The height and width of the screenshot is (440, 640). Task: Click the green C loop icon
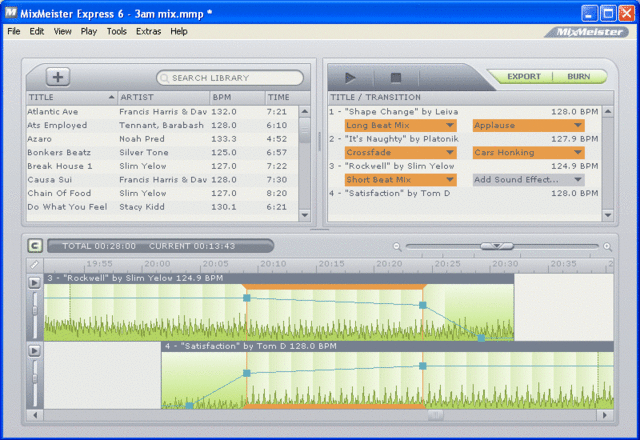click(x=35, y=246)
